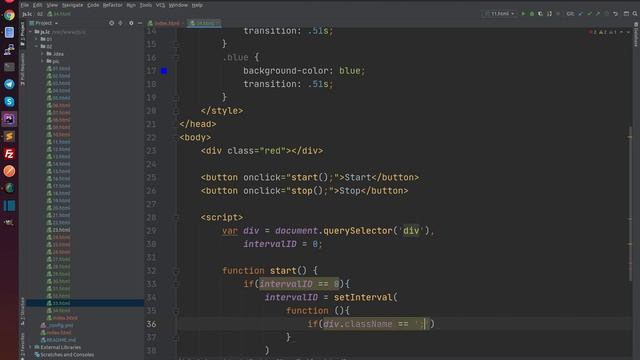Expand all nodes in Project panel header

pos(120,23)
